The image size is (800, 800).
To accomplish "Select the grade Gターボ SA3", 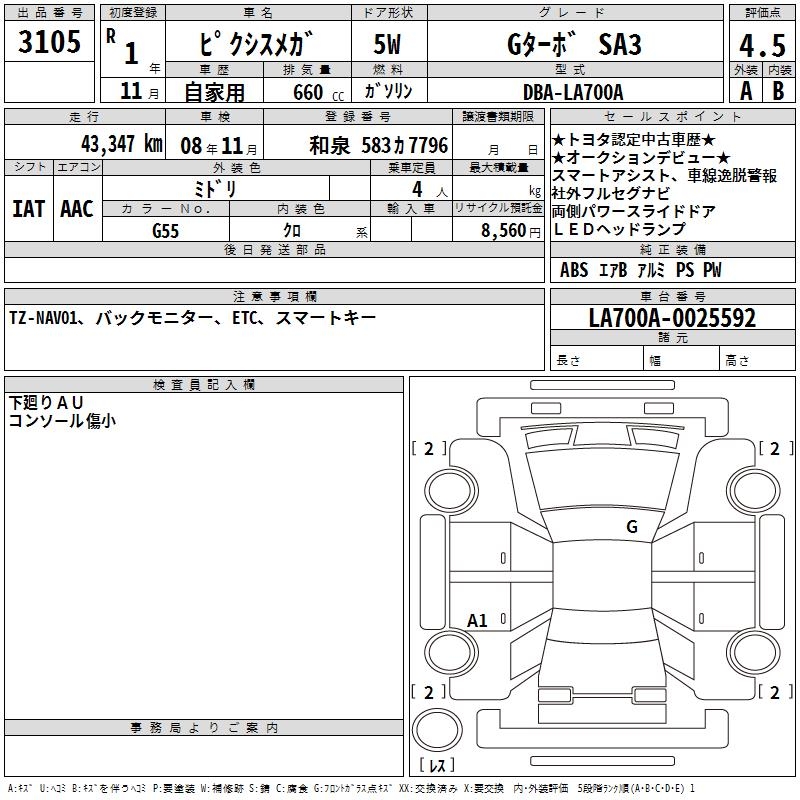I will click(x=574, y=44).
